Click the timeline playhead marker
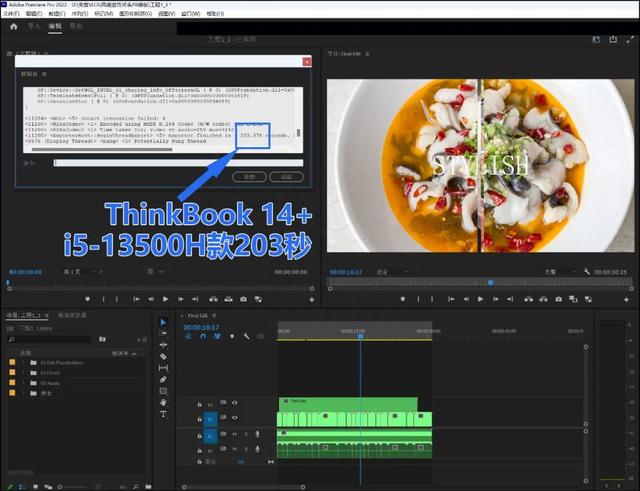This screenshot has width=640, height=491. pos(360,336)
